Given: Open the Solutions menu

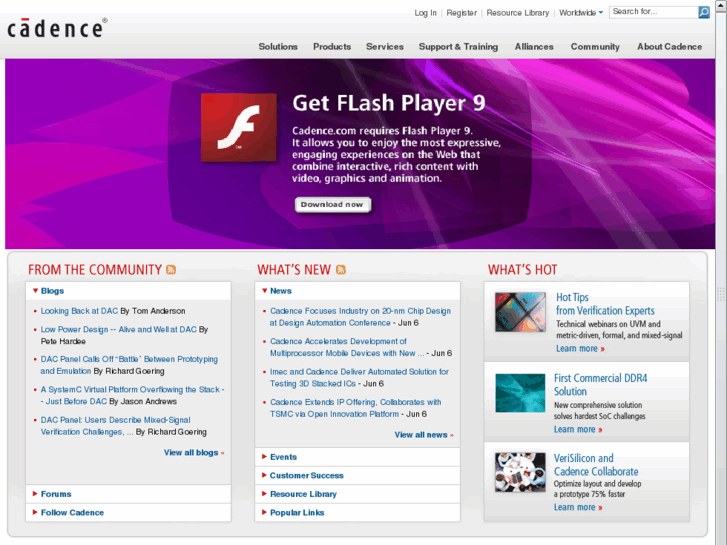Looking at the screenshot, I should tap(278, 46).
